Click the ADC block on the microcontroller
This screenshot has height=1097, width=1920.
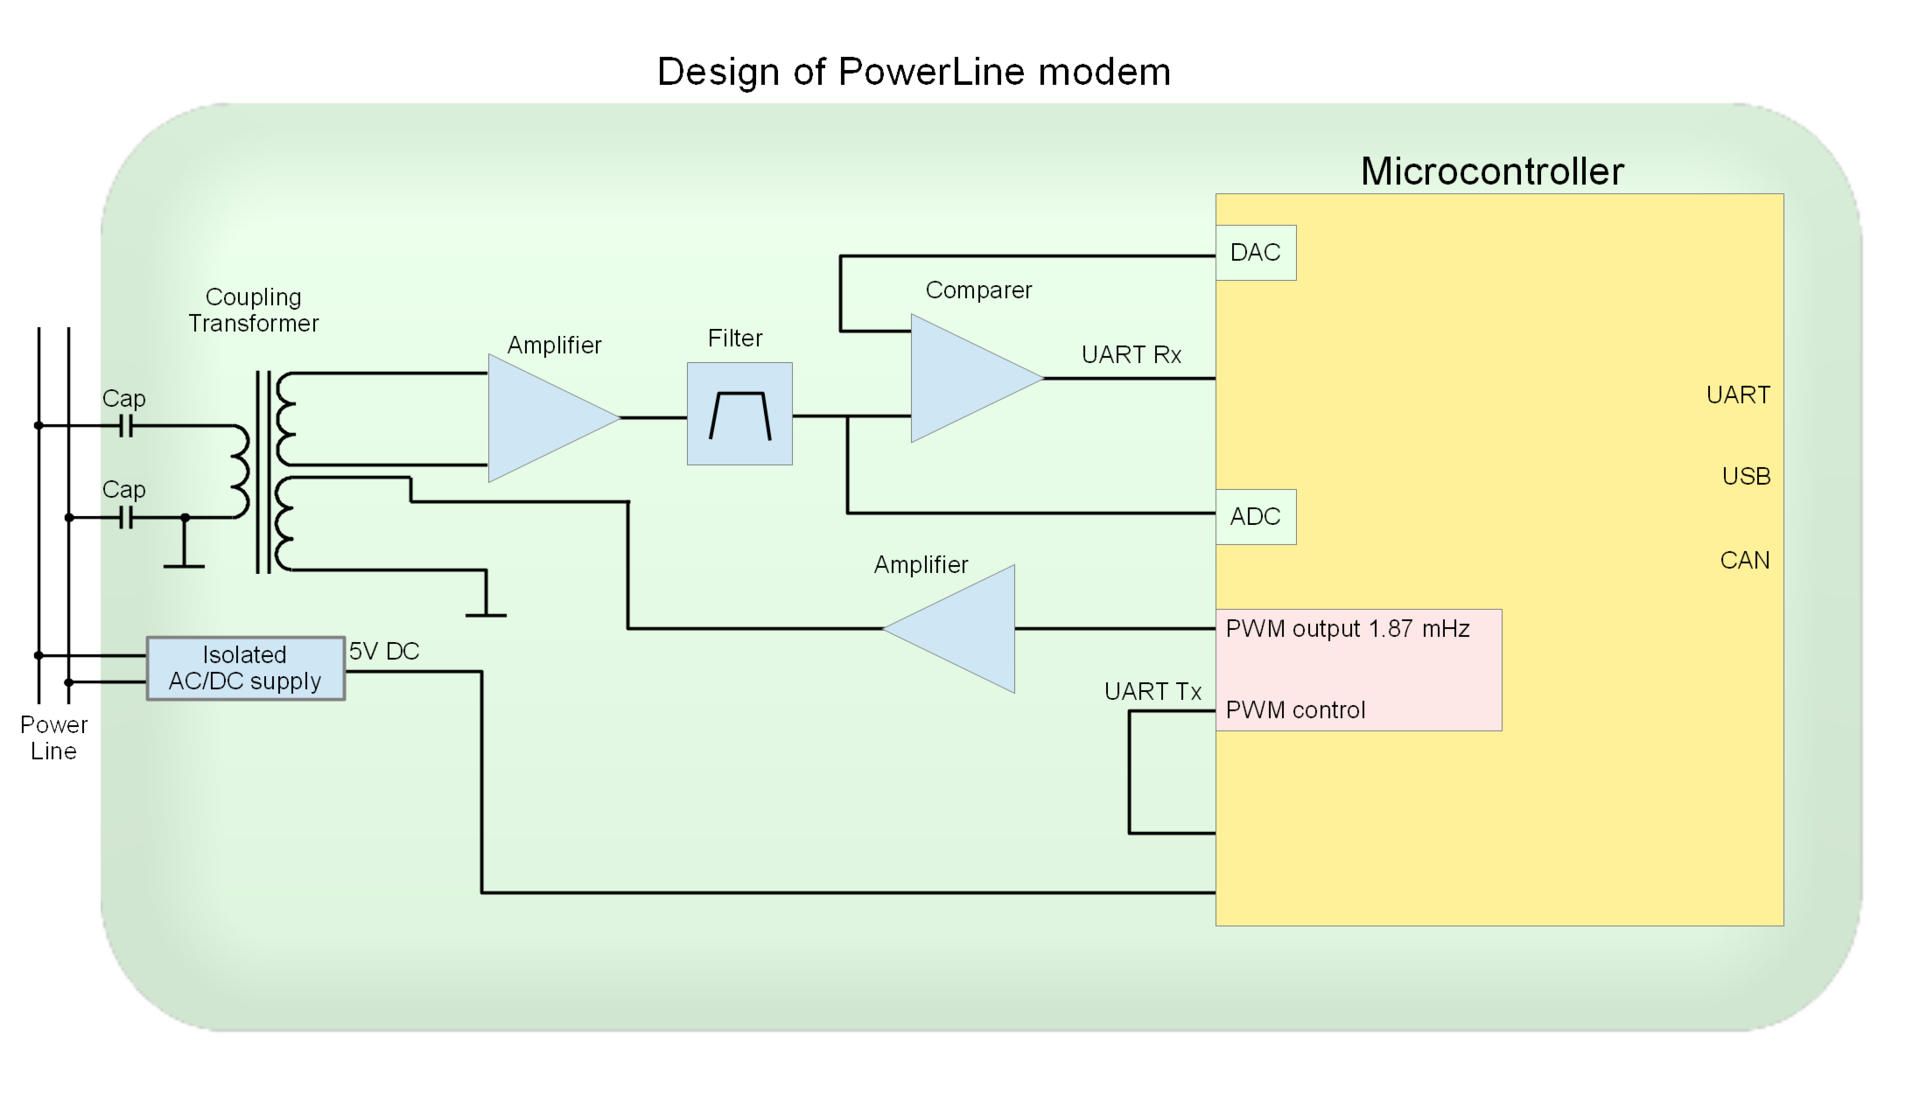(1256, 517)
